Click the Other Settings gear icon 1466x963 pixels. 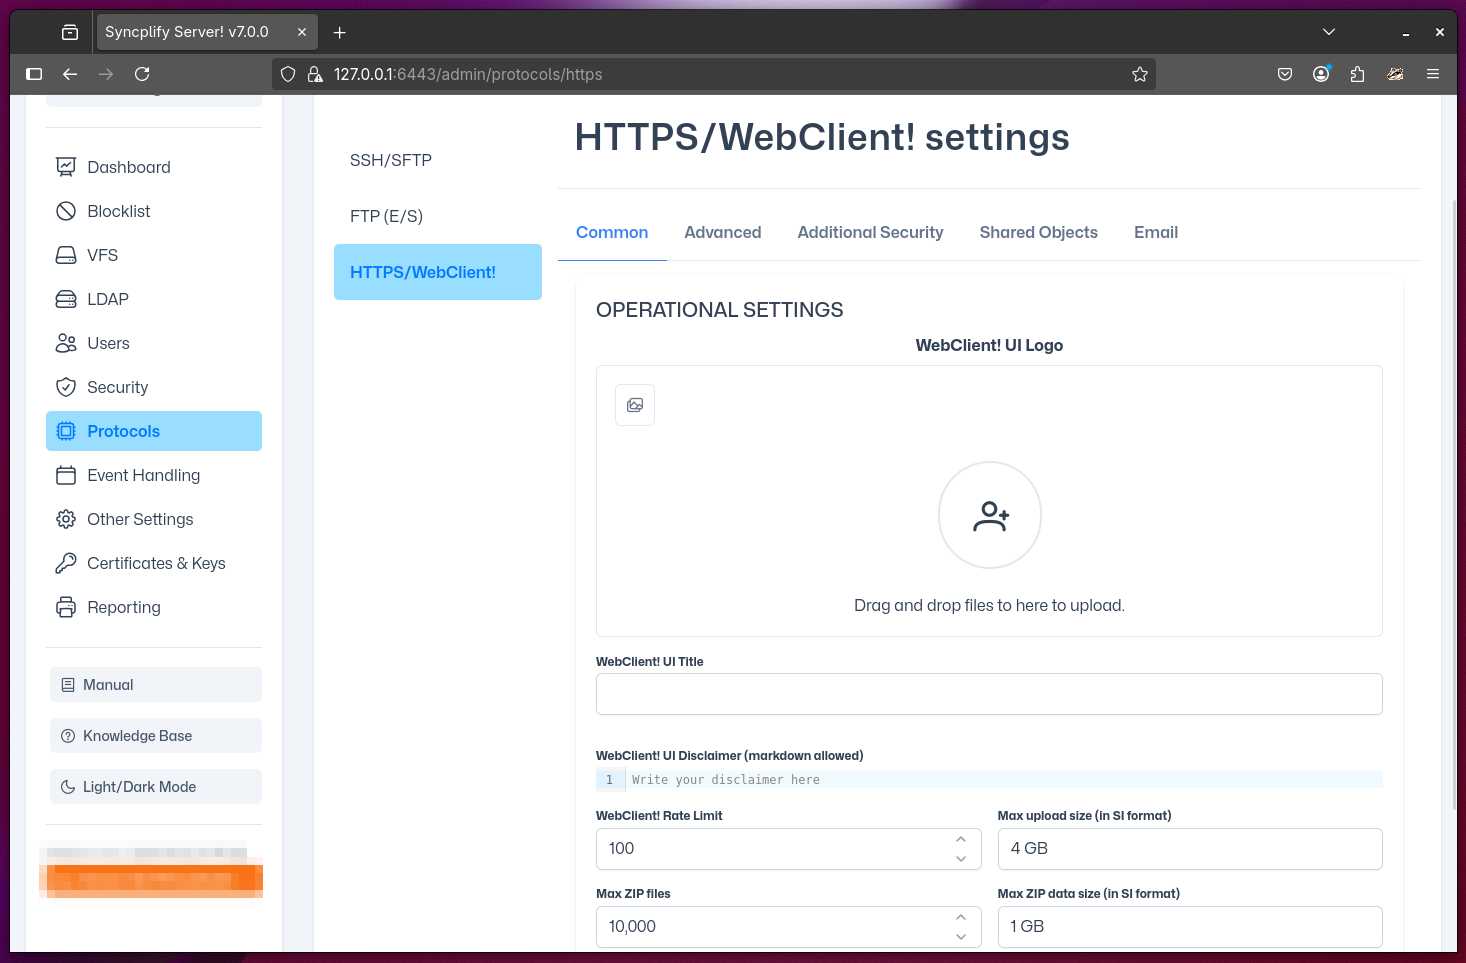click(x=65, y=519)
